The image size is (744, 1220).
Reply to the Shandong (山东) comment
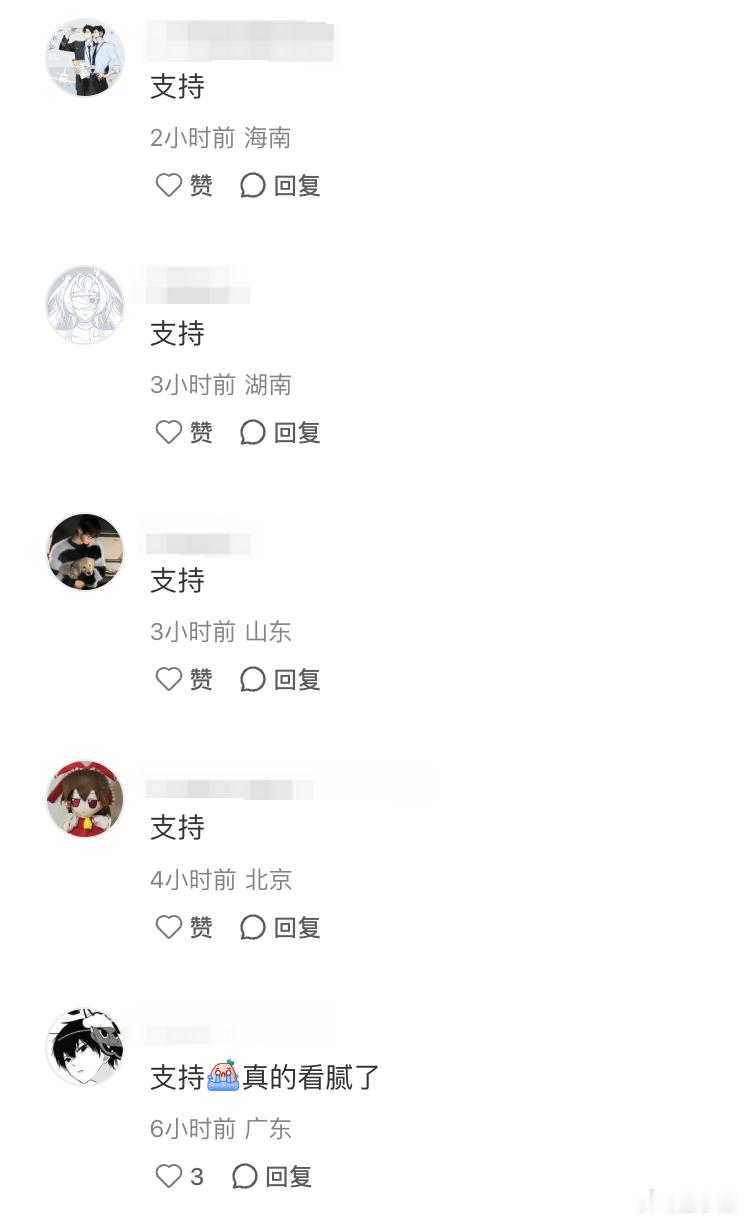(280, 679)
